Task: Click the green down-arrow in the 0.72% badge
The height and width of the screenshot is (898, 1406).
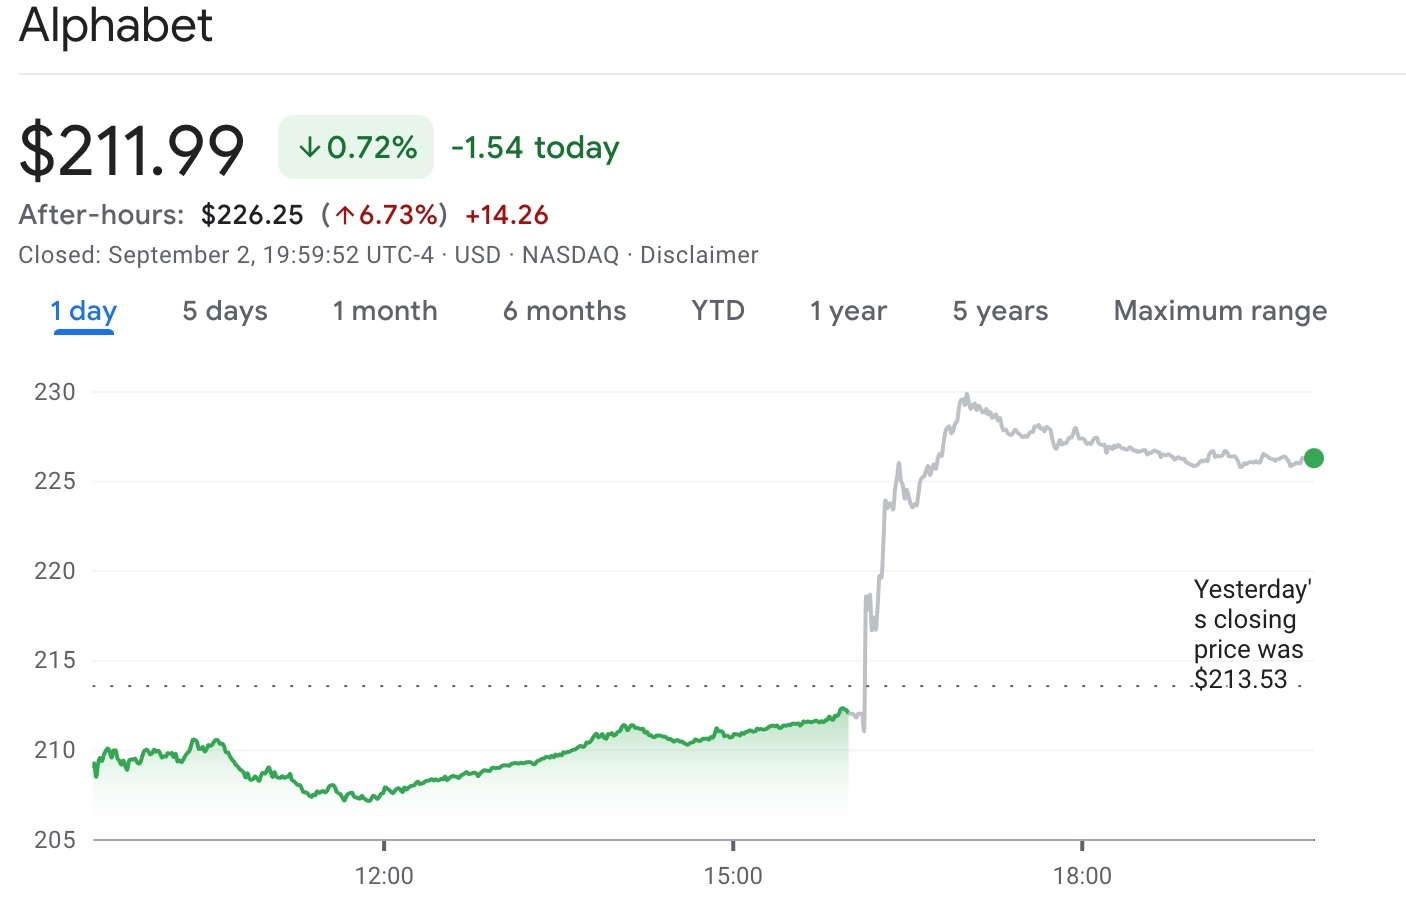Action: (x=310, y=147)
